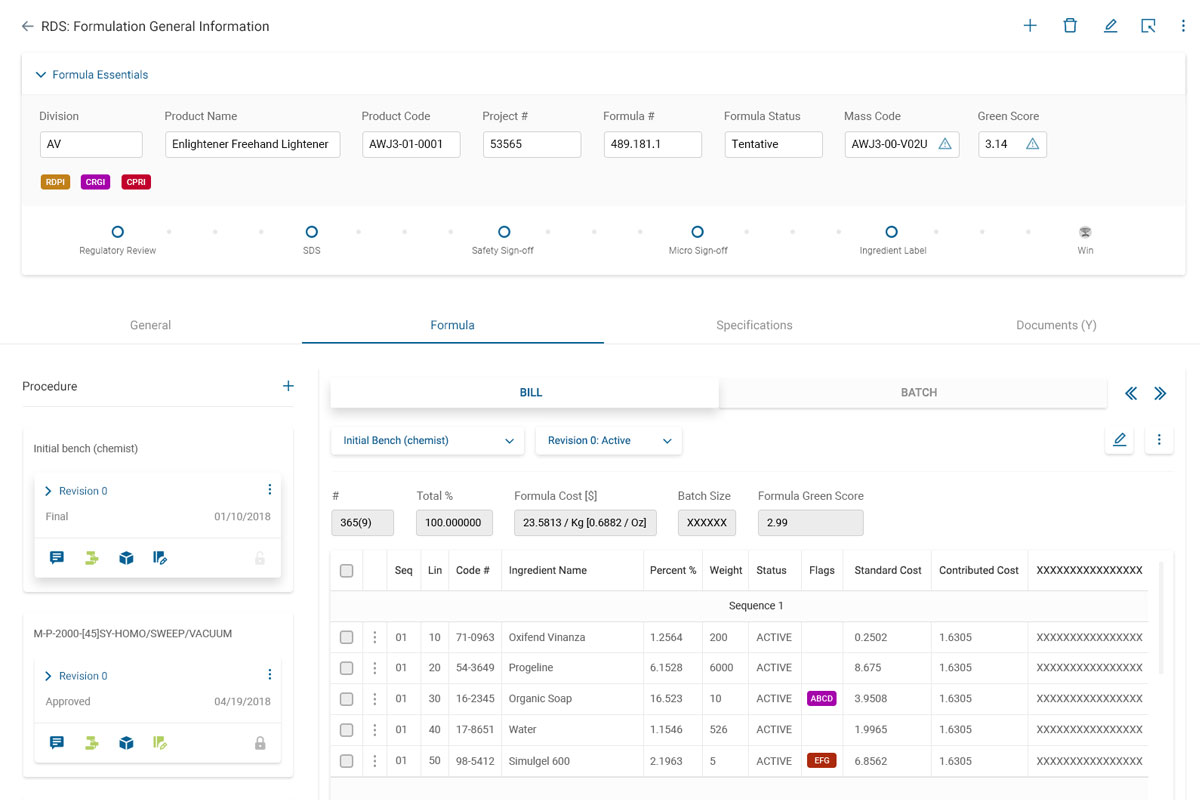Open the pop-out window icon in header
This screenshot has height=800, width=1200.
pos(1148,26)
